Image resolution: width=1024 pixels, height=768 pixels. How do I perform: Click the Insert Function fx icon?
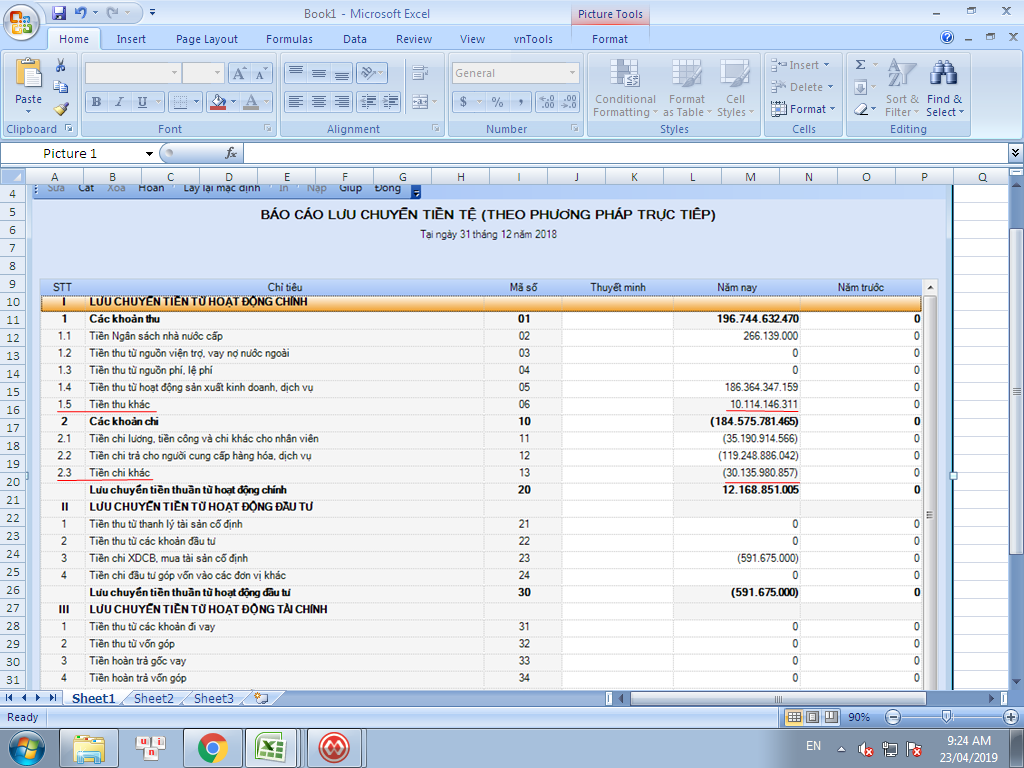pyautogui.click(x=231, y=153)
